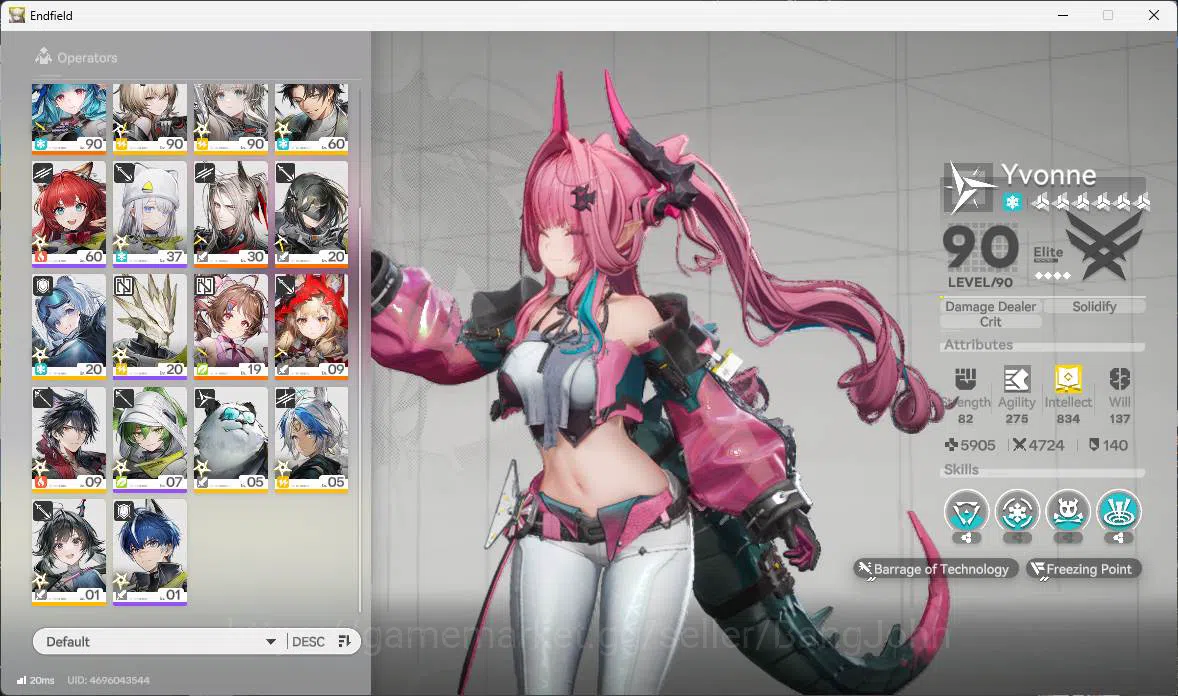1178x696 pixels.
Task: Click the Solidify tag
Action: pyautogui.click(x=1095, y=306)
